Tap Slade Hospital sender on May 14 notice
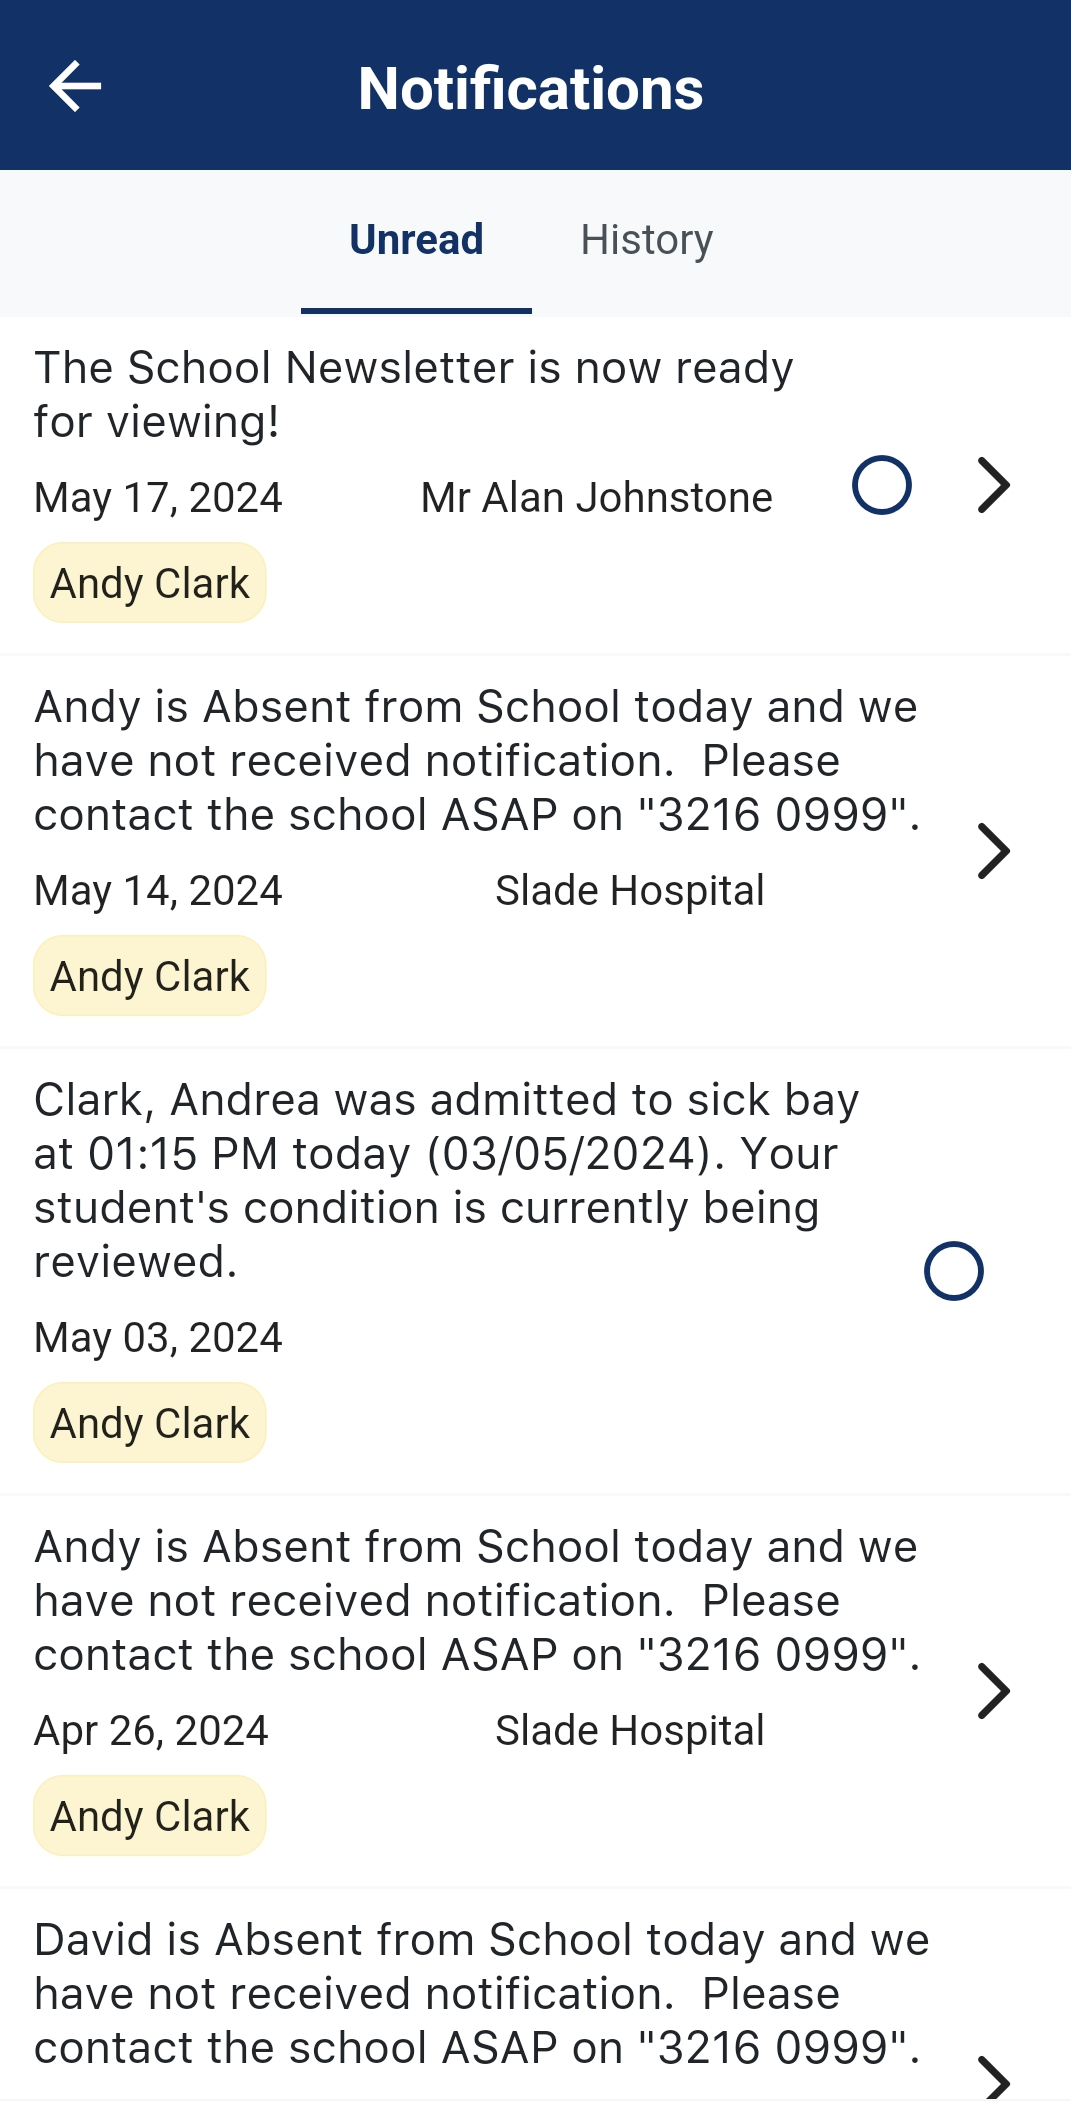The height and width of the screenshot is (2101, 1071). point(629,891)
